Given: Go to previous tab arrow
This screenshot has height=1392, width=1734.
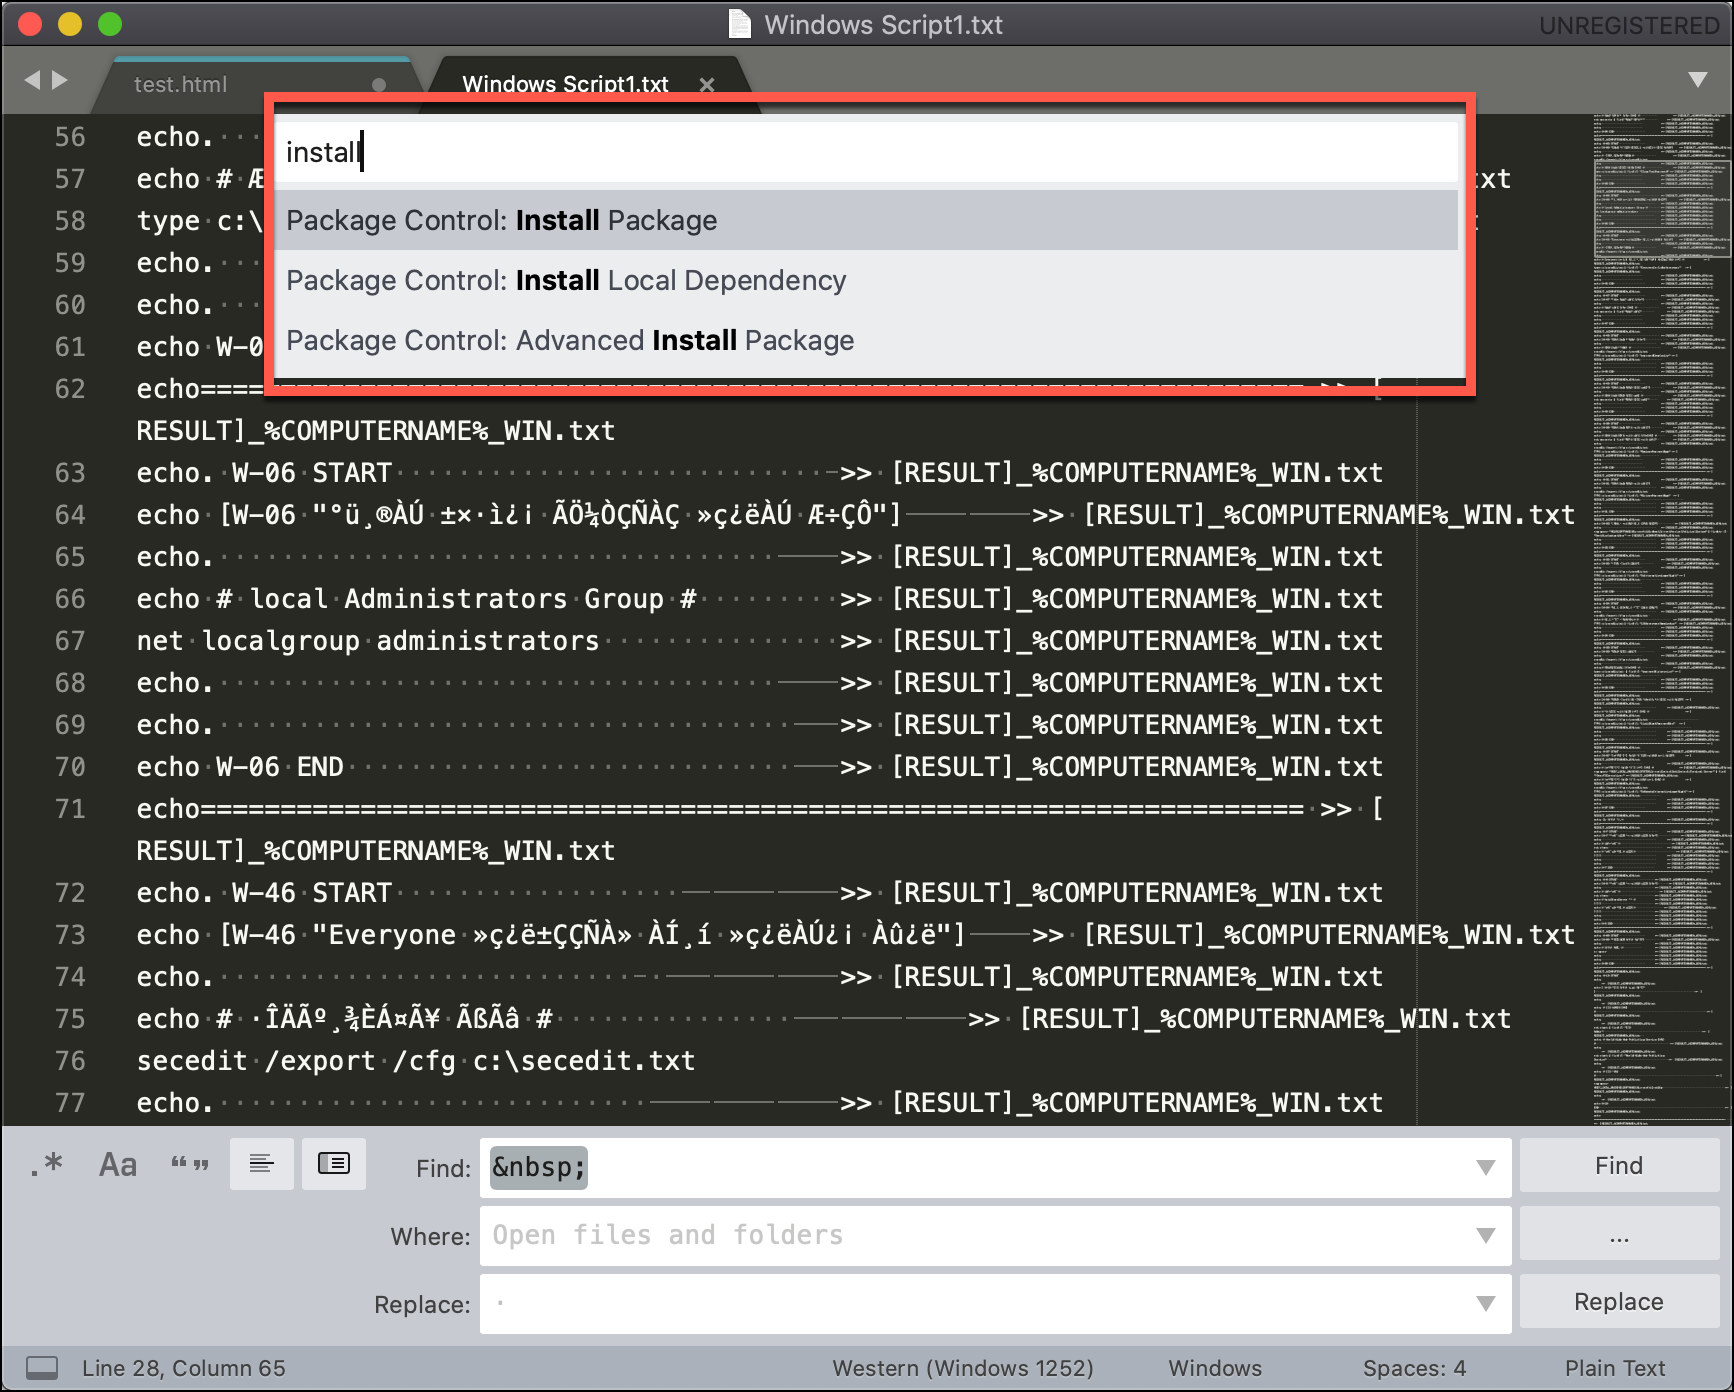Looking at the screenshot, I should 32,80.
